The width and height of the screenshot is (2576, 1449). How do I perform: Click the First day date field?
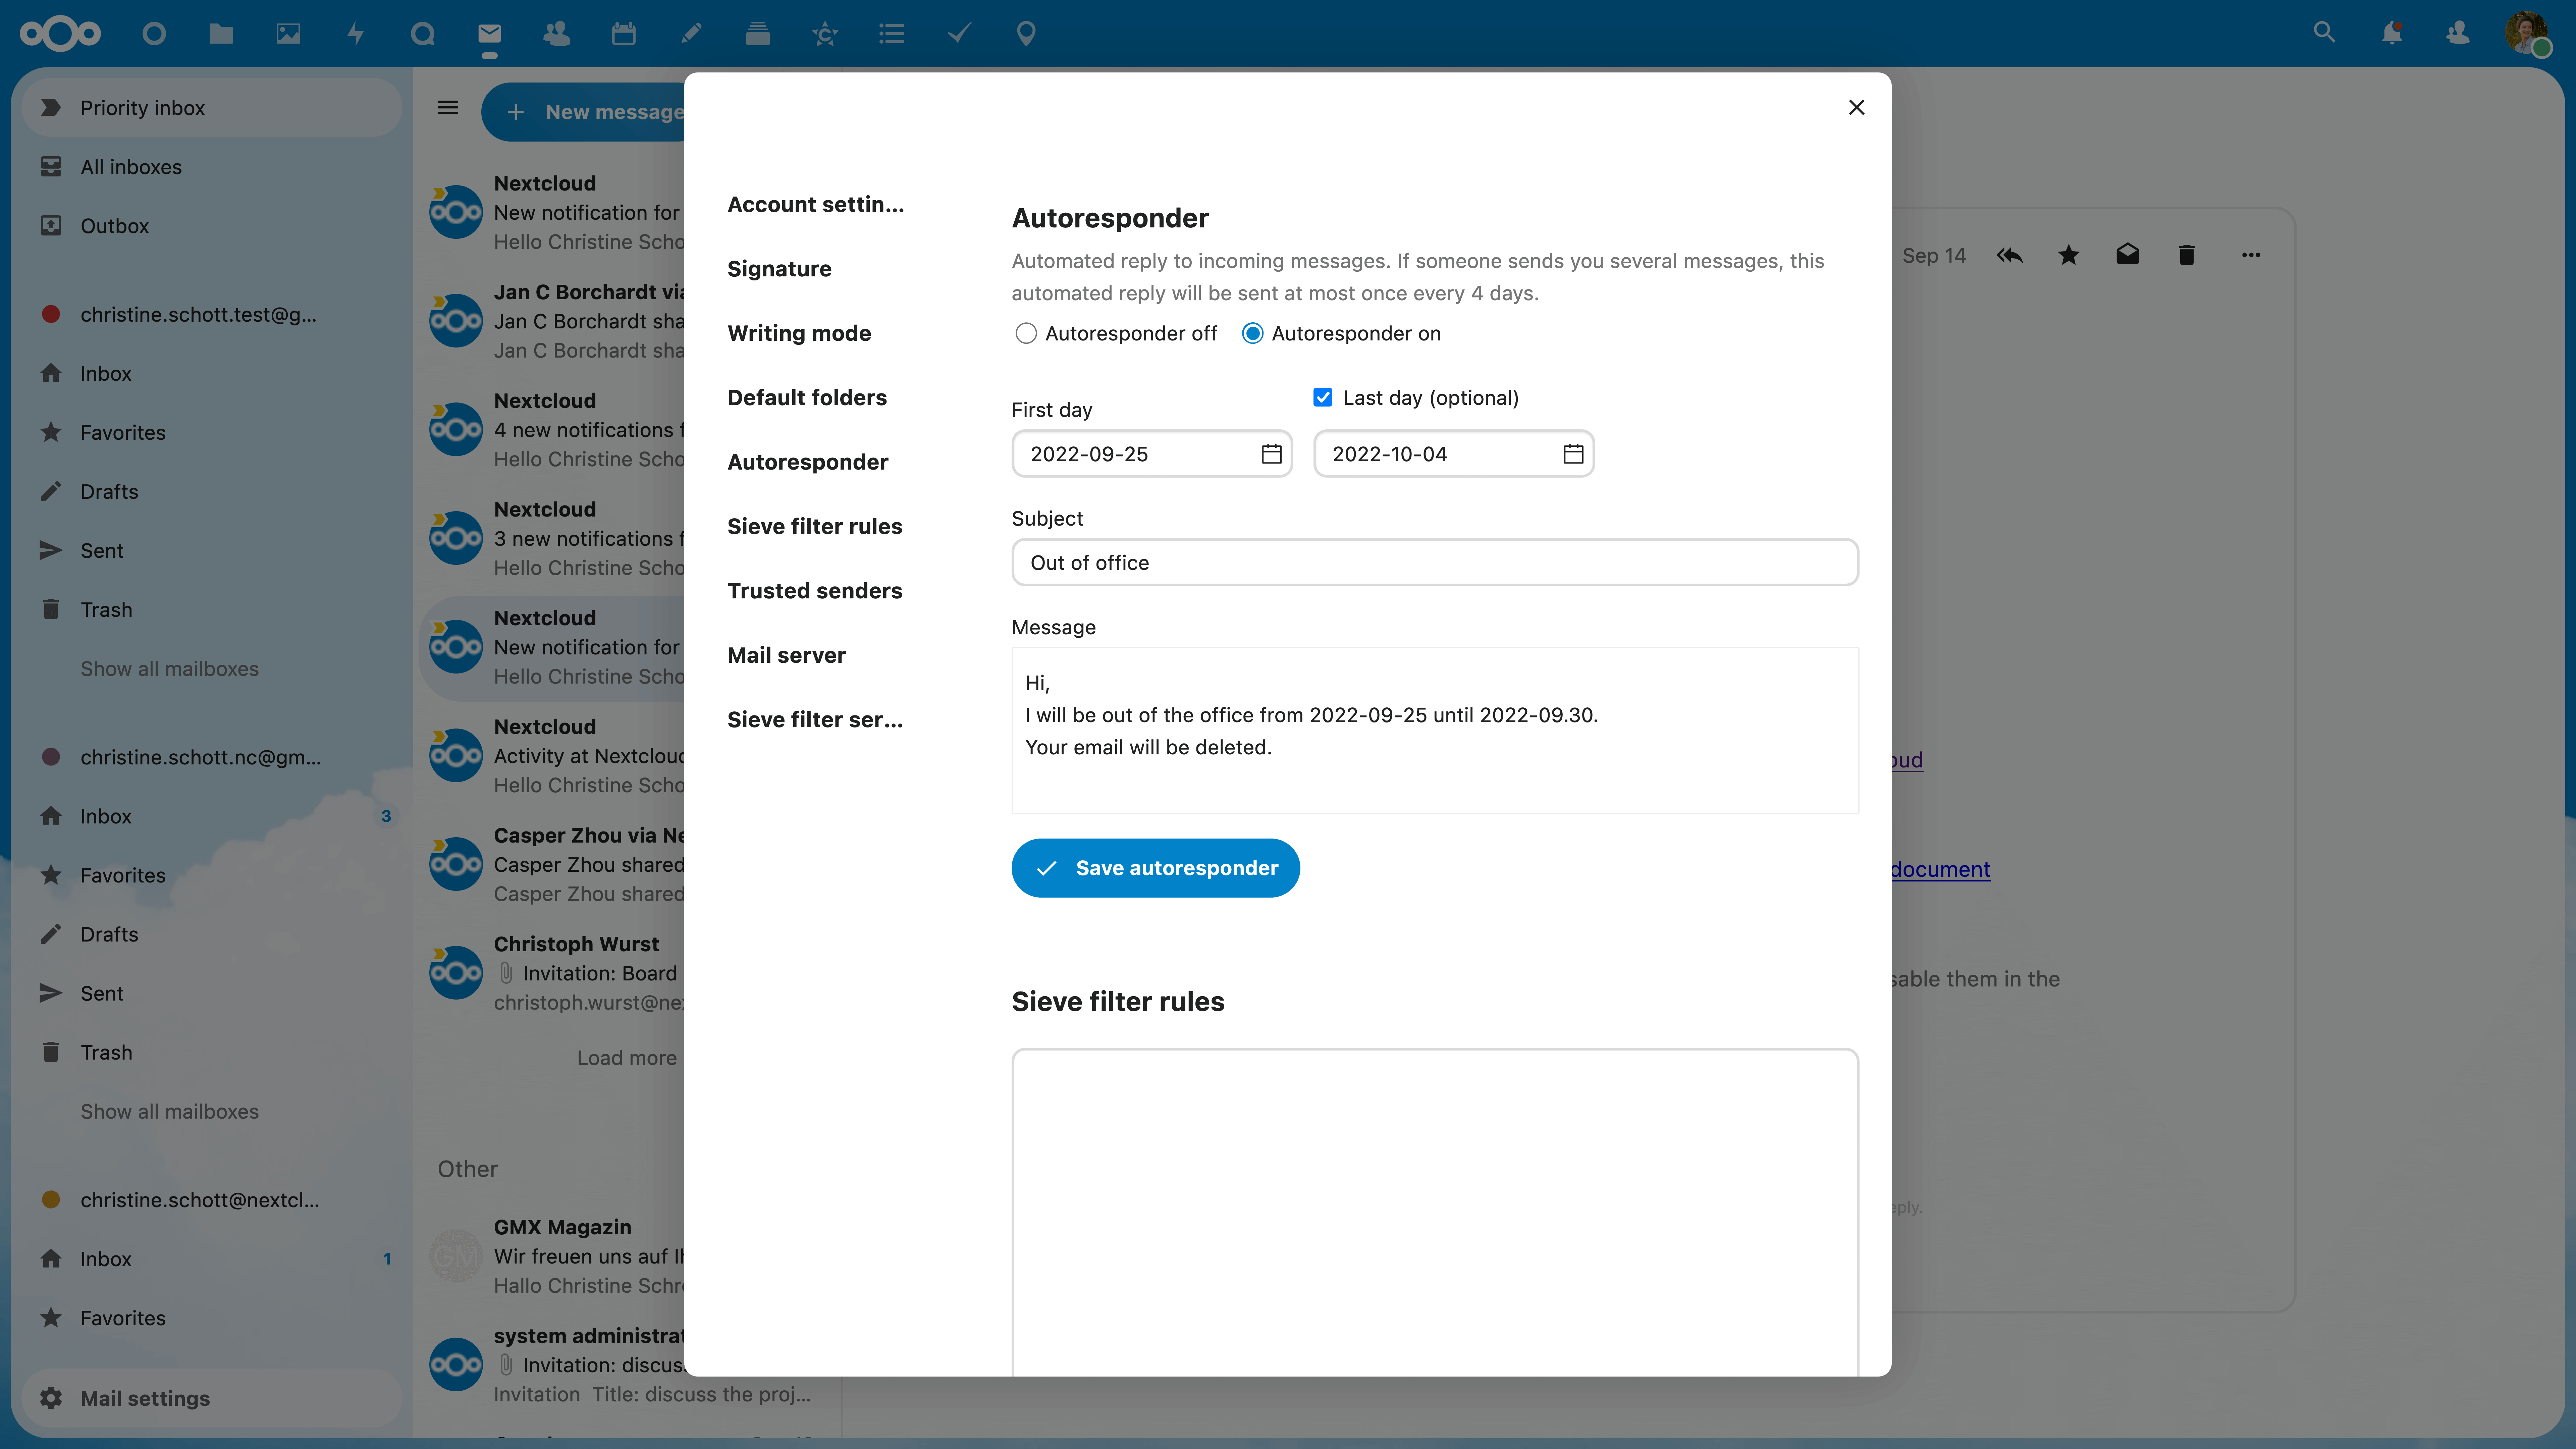1152,454
